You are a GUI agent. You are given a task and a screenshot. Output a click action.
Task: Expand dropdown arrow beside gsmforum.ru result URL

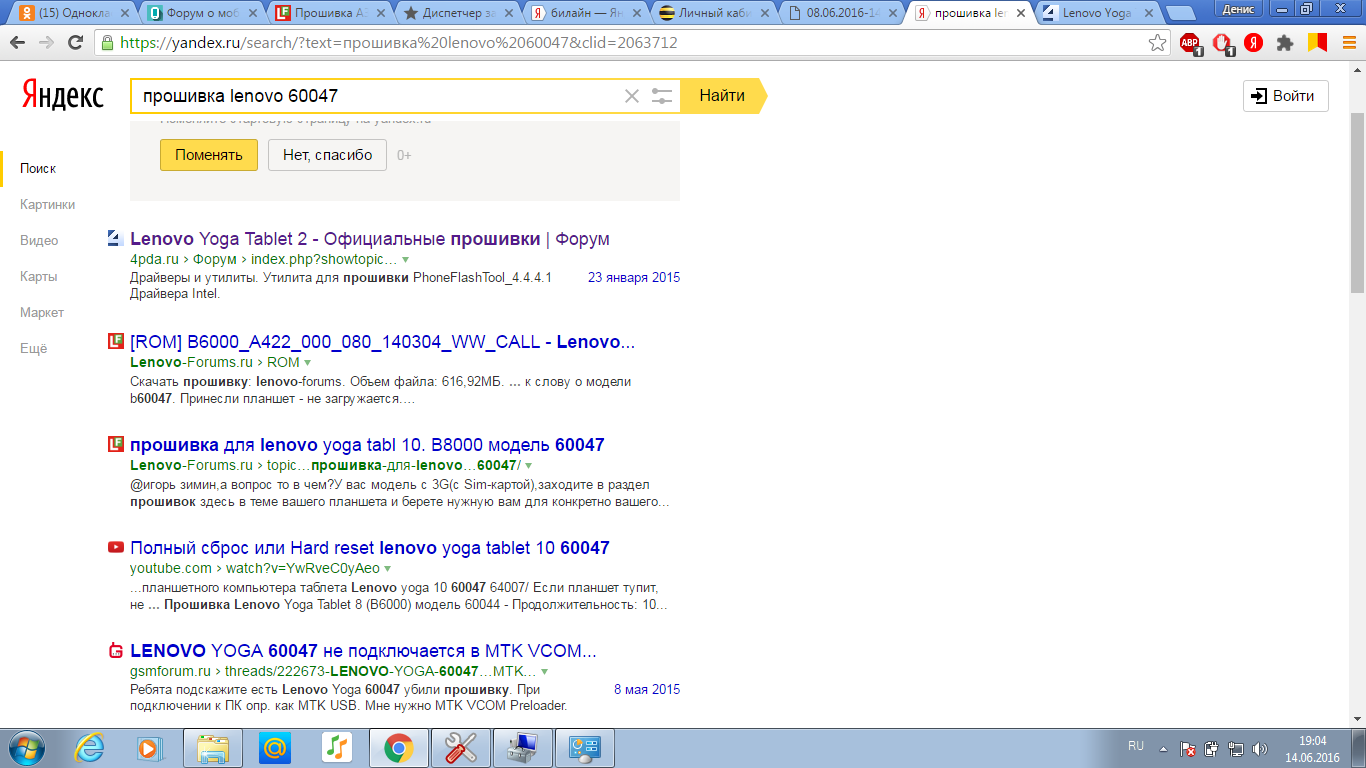pos(544,672)
